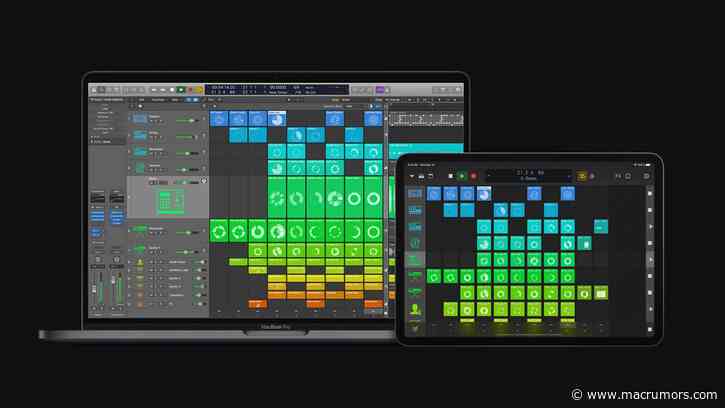725x408 pixels.
Task: Click the iPad position display
Action: (528, 176)
